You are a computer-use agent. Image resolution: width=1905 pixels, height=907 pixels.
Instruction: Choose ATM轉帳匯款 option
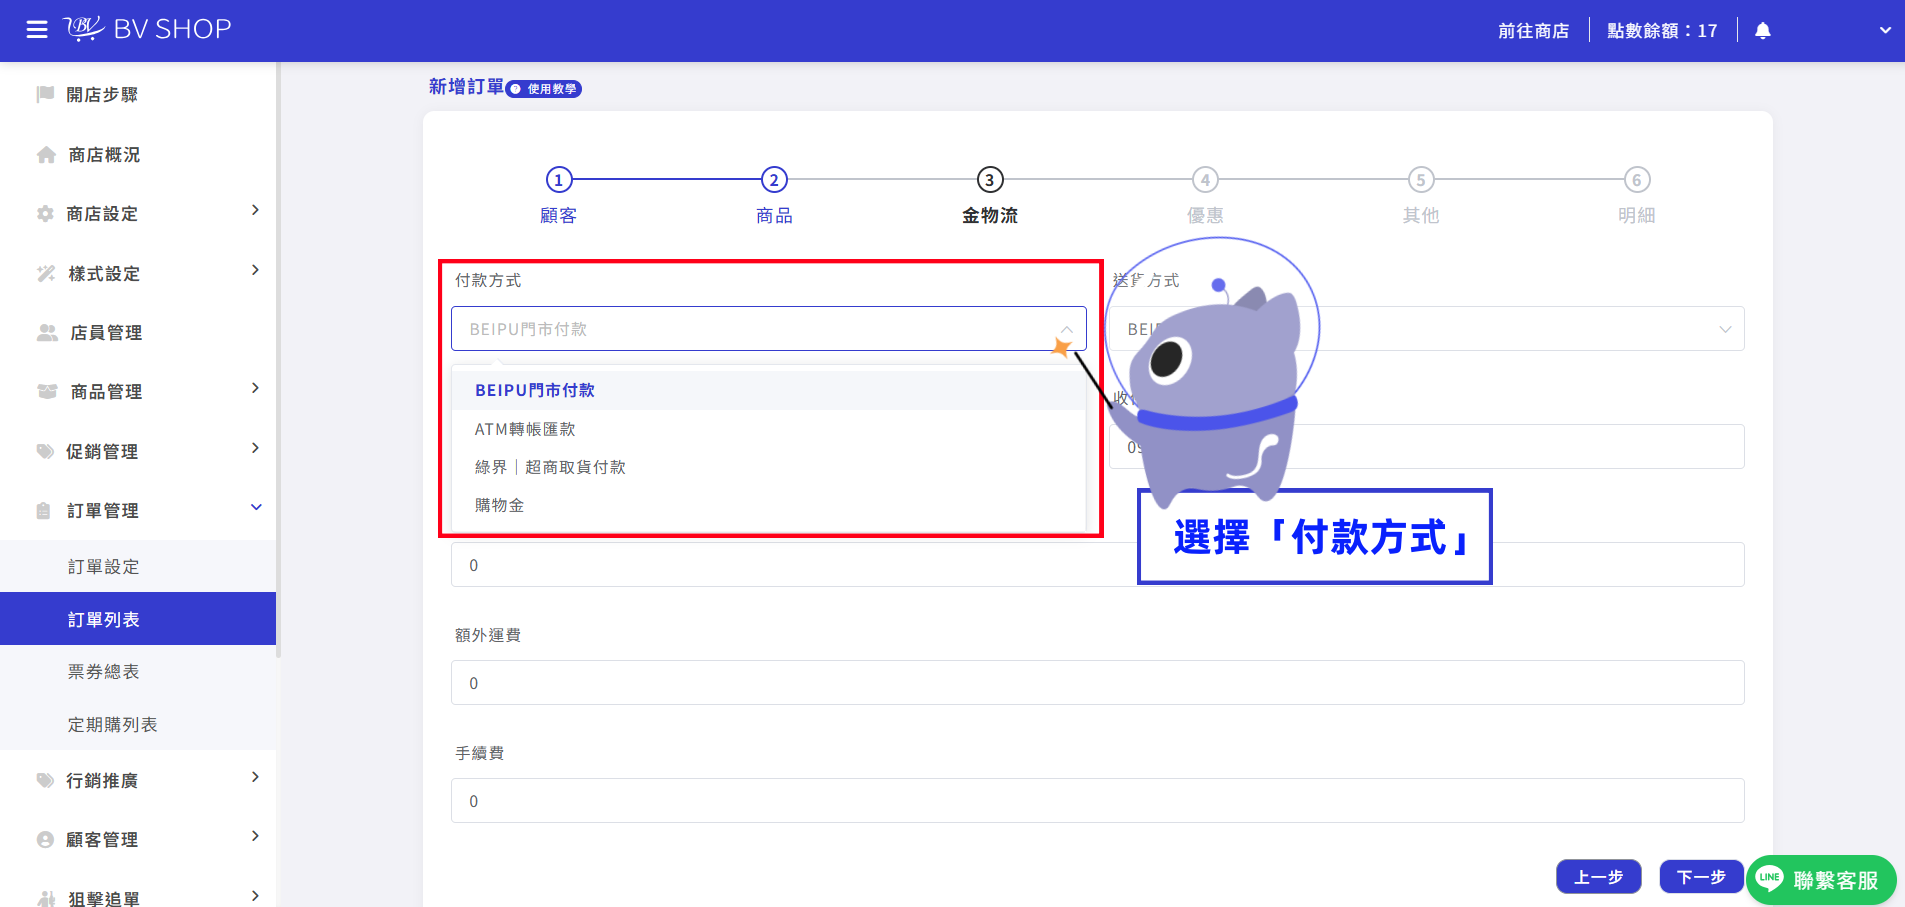click(769, 429)
